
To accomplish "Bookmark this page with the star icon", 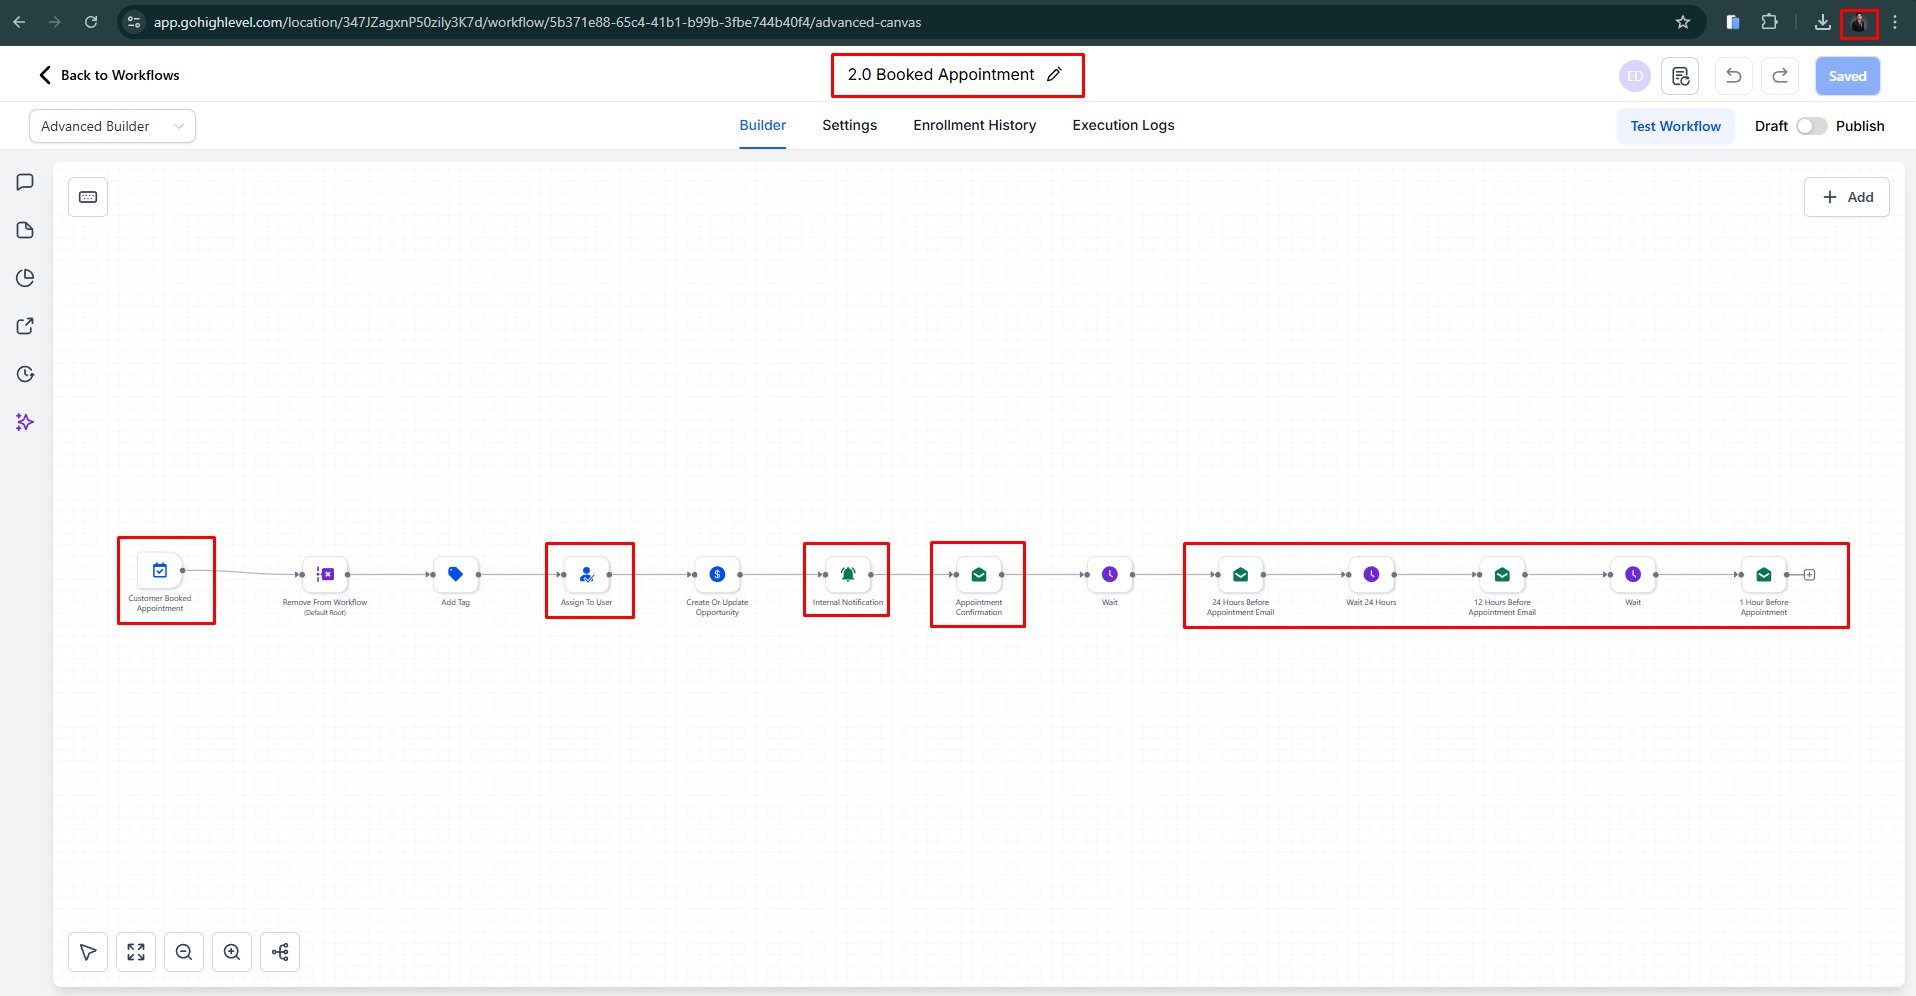I will [x=1683, y=22].
